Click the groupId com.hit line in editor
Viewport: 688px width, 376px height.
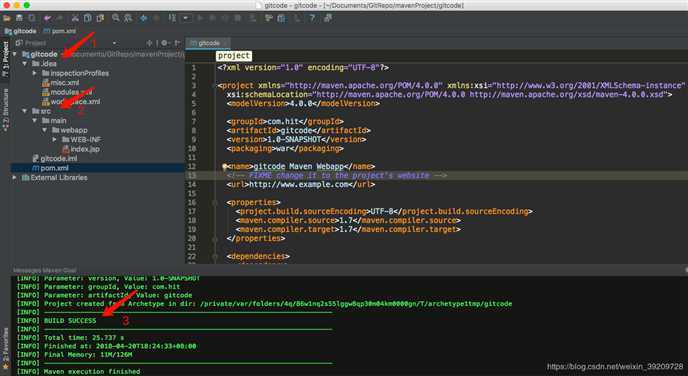point(285,122)
